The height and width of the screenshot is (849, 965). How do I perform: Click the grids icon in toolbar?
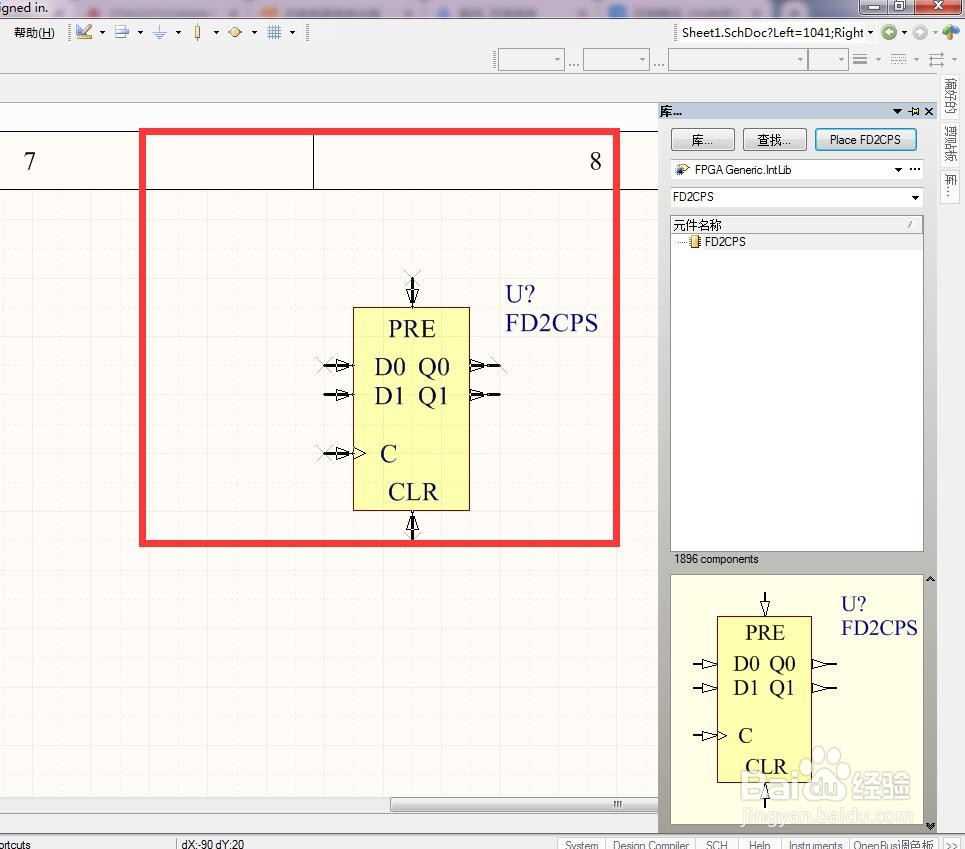coord(274,32)
